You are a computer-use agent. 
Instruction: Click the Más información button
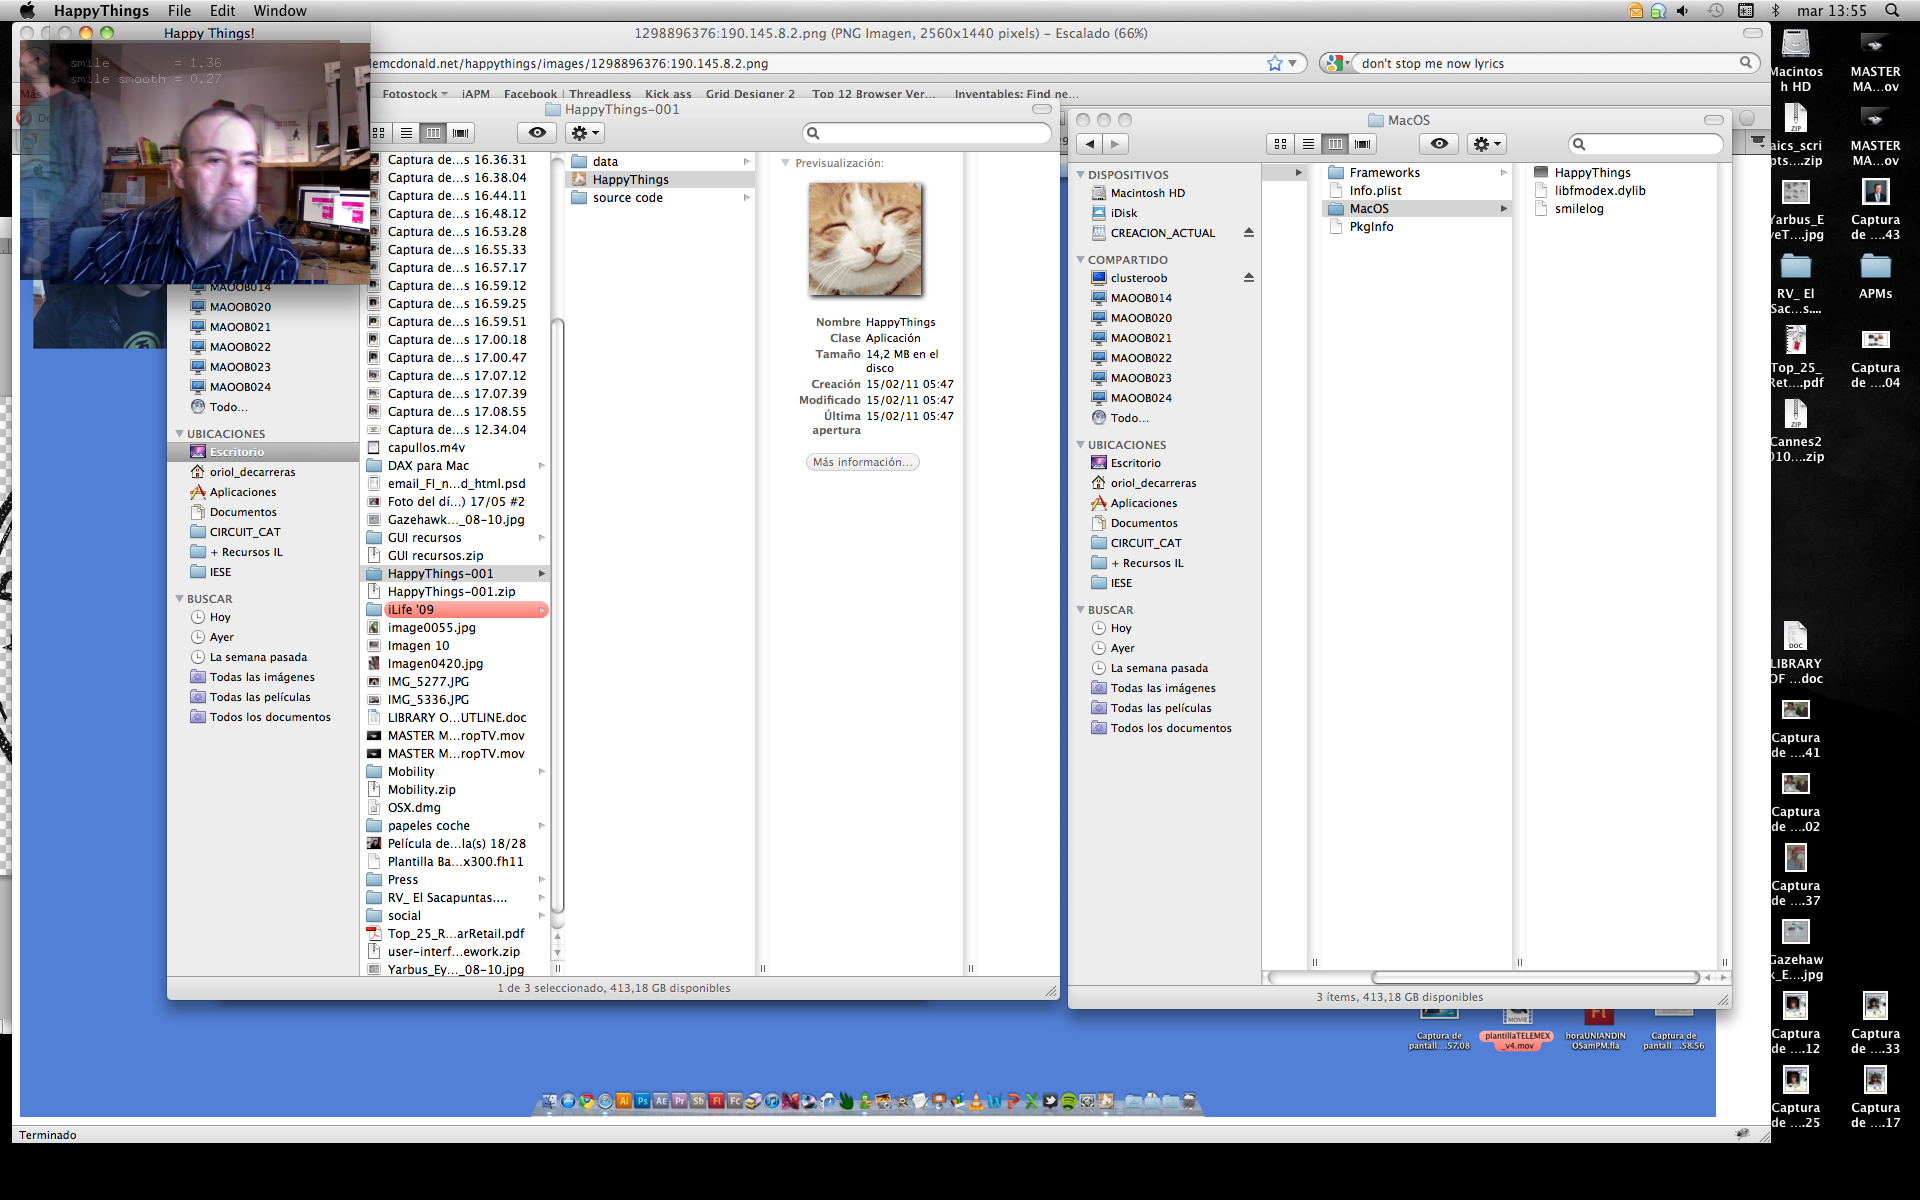[x=862, y=462]
